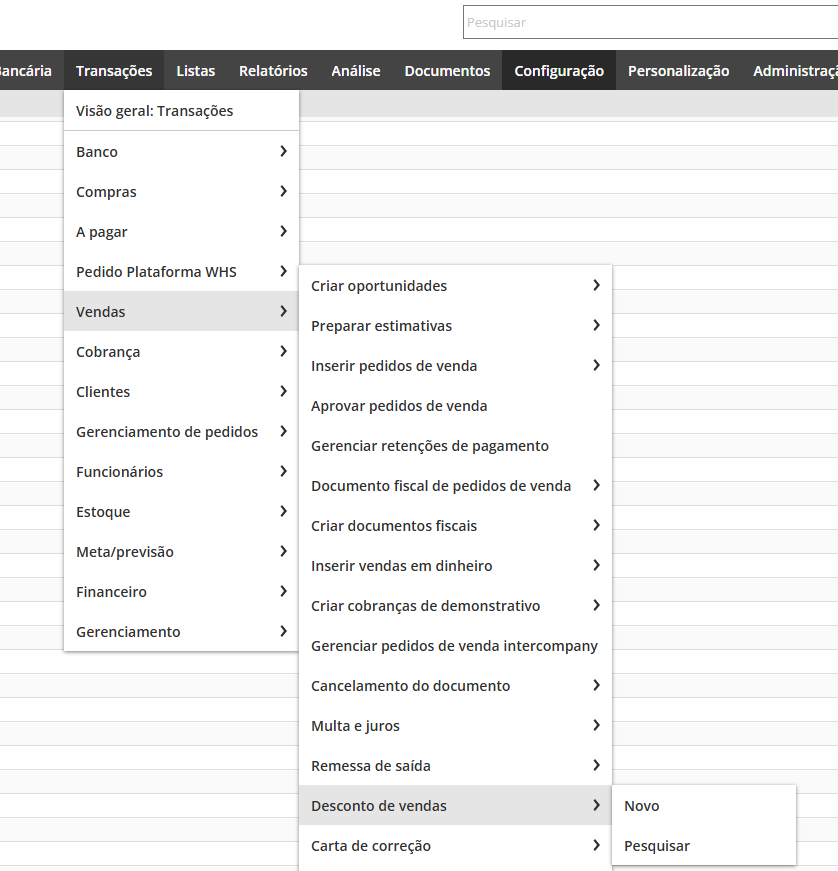Click the arrow beside Criar oportunidades
This screenshot has width=838, height=871.
596,286
